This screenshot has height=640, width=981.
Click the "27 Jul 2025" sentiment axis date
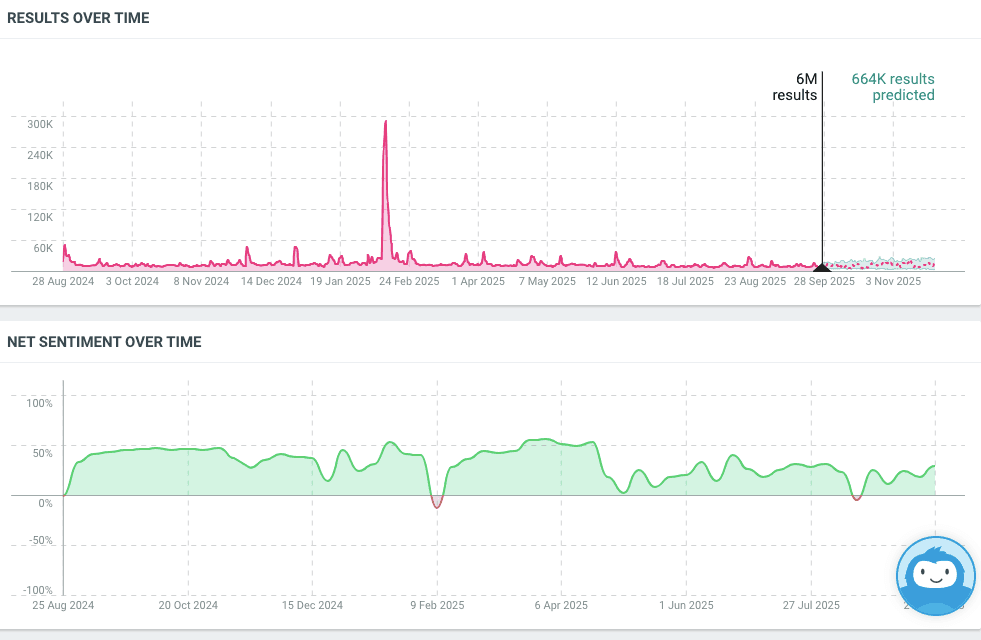point(811,606)
